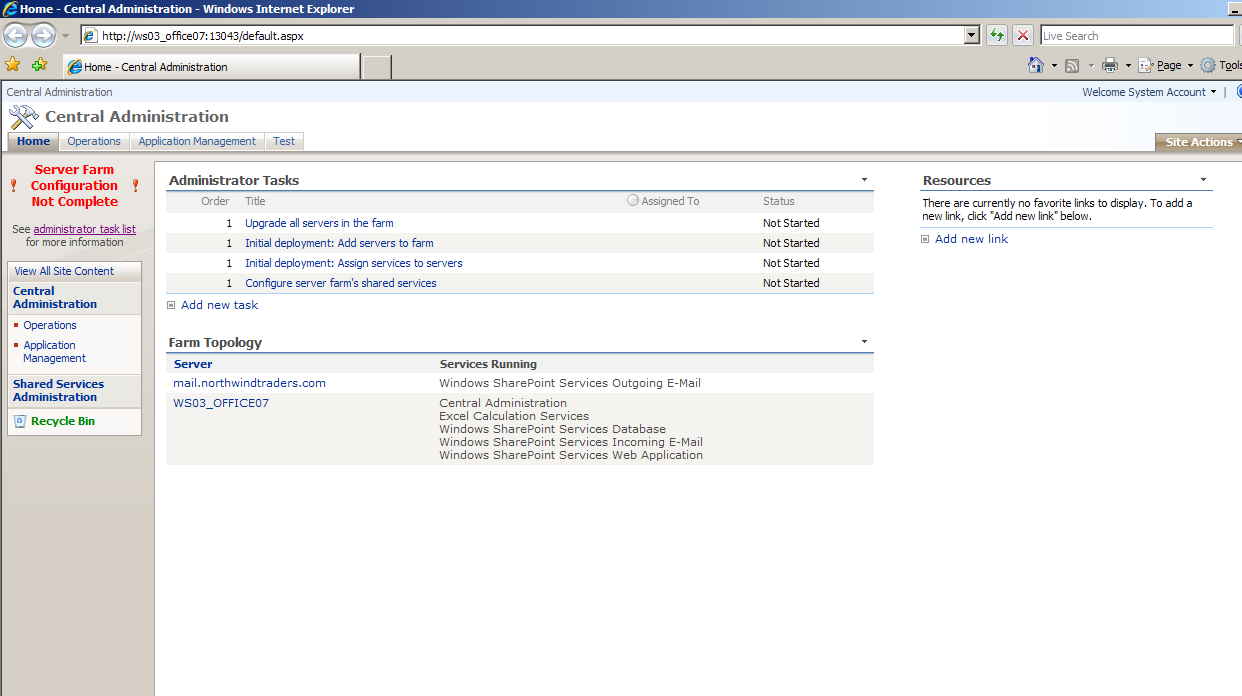Click the Add new task link

tap(219, 305)
